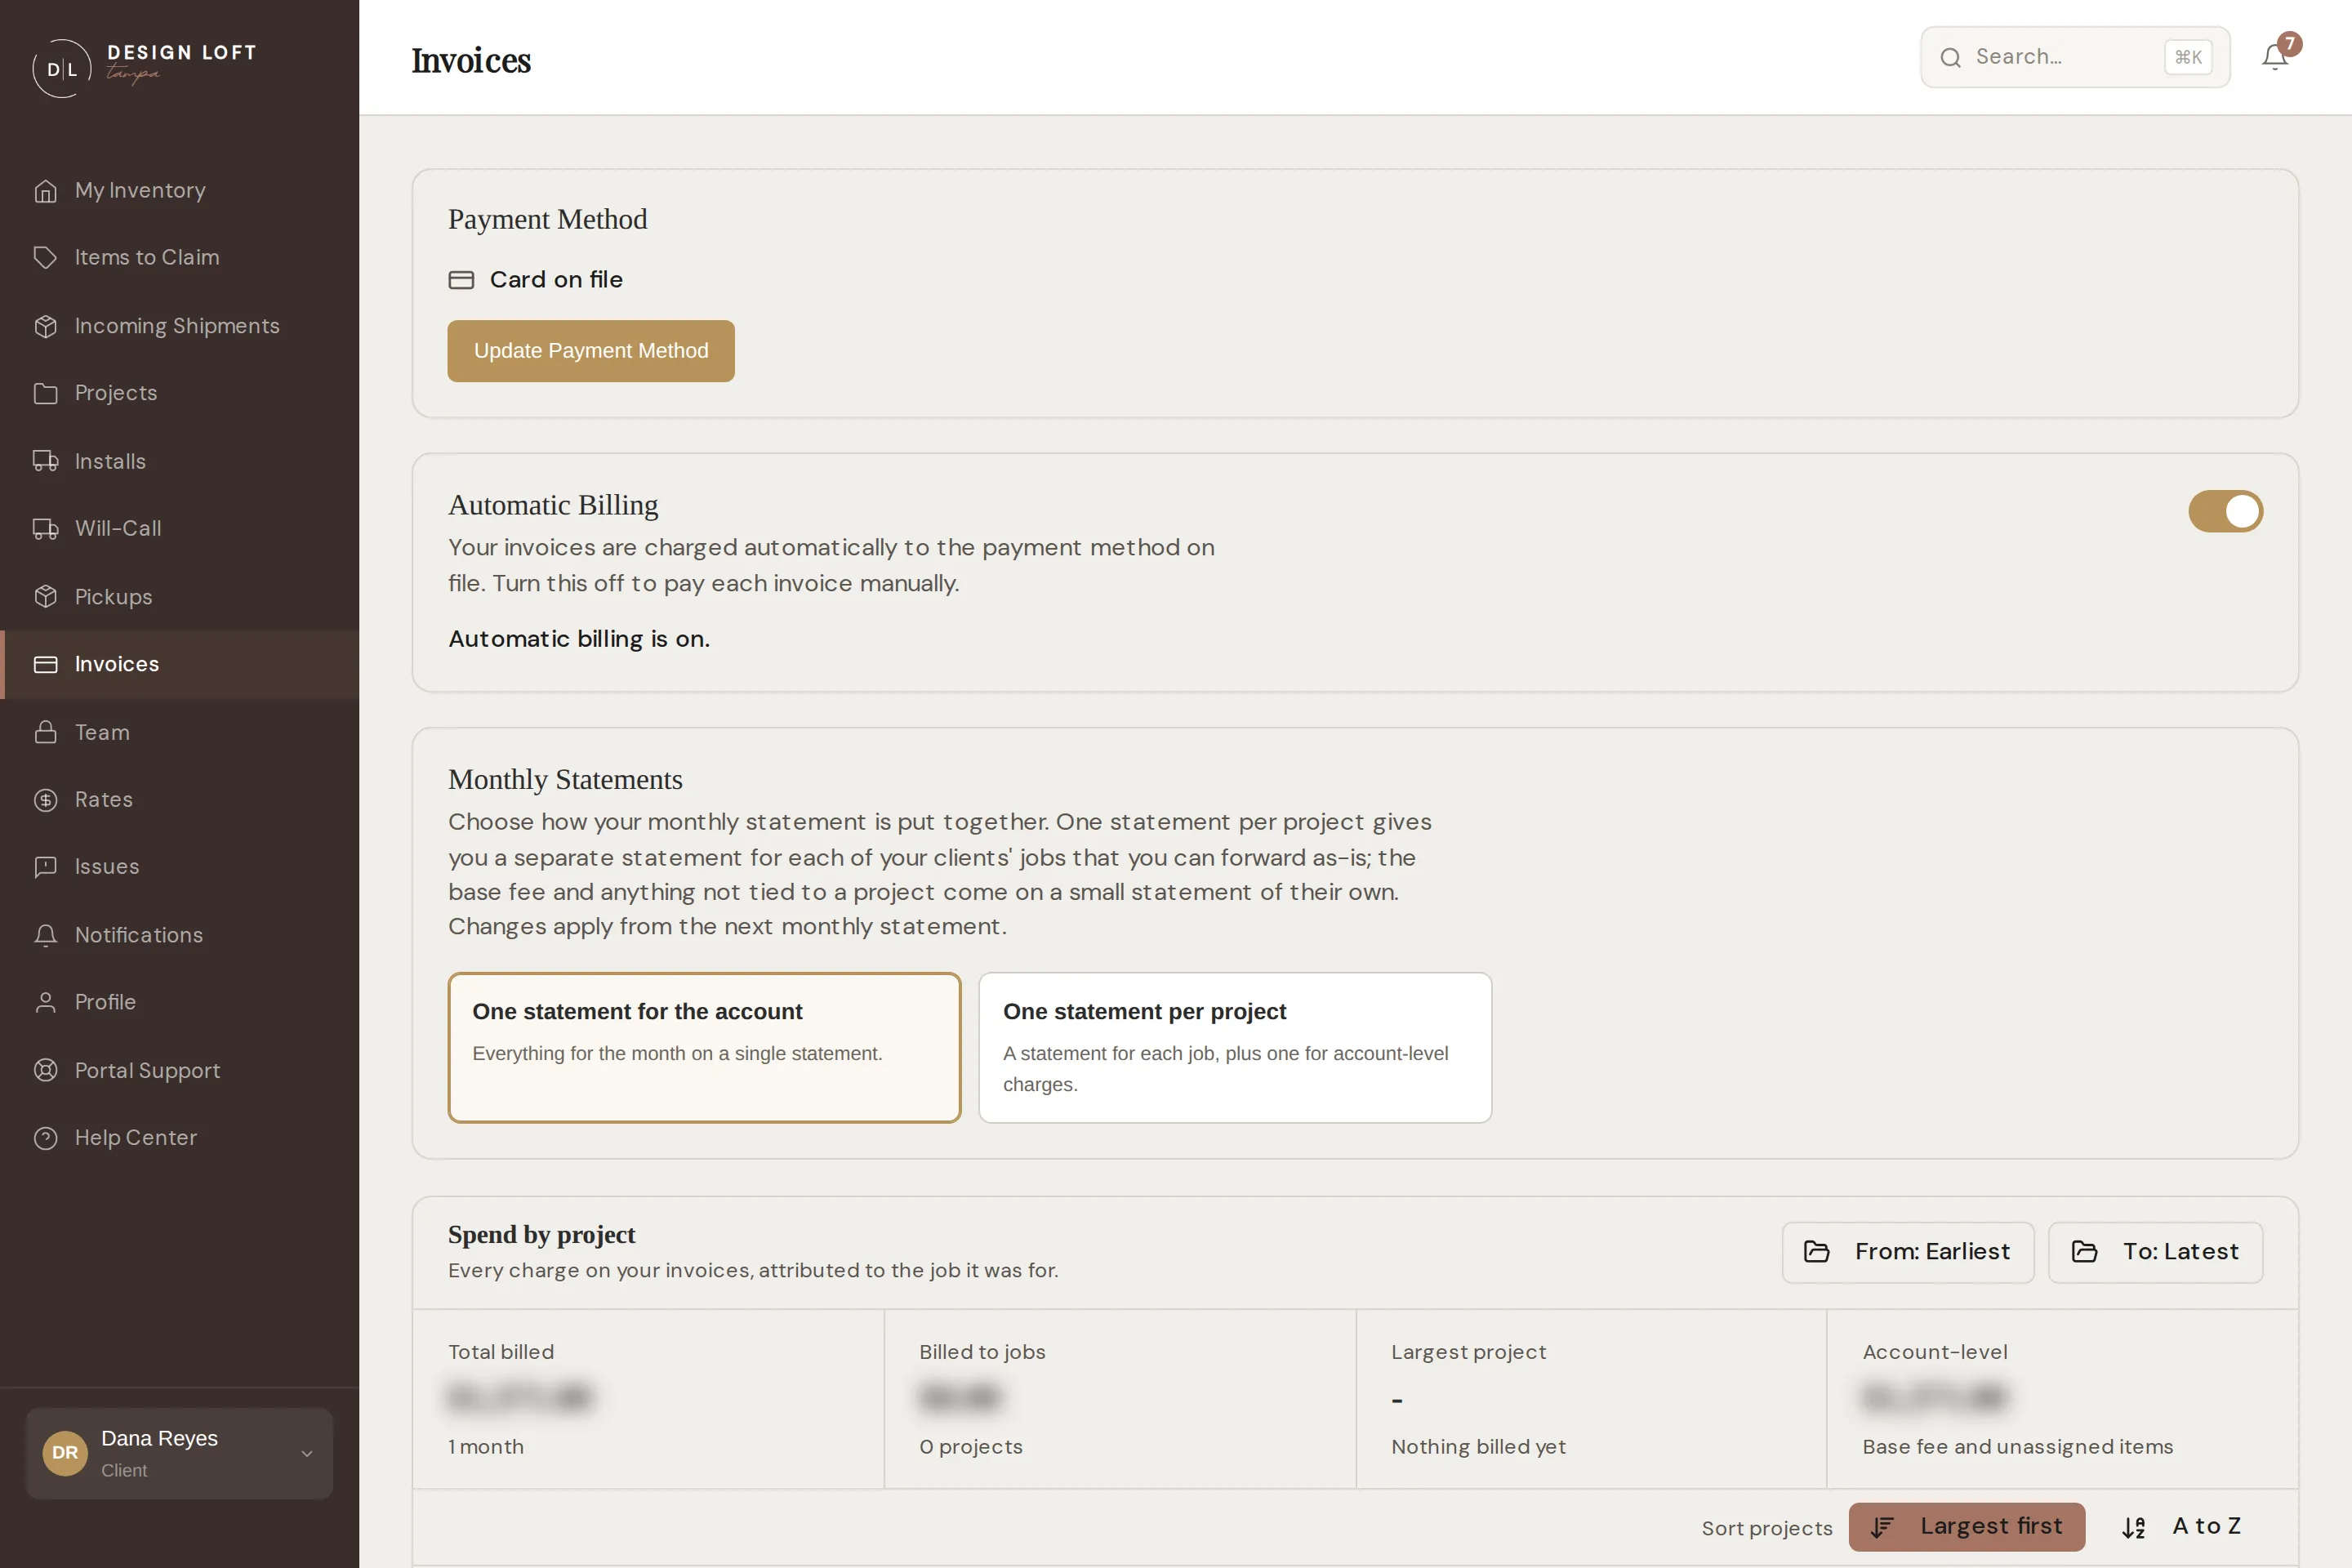
Task: Open the Help Center link
Action: click(x=180, y=1138)
